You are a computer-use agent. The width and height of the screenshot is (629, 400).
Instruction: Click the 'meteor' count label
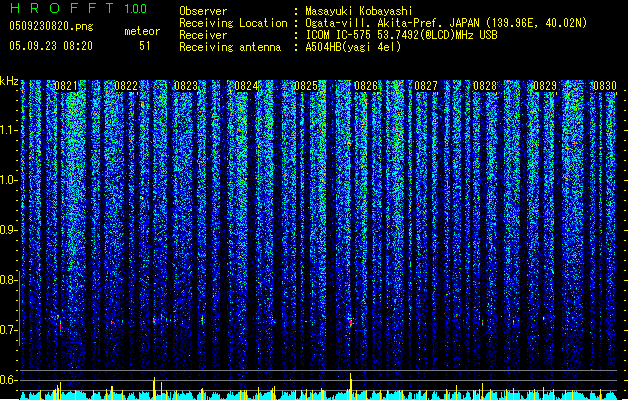tap(142, 31)
